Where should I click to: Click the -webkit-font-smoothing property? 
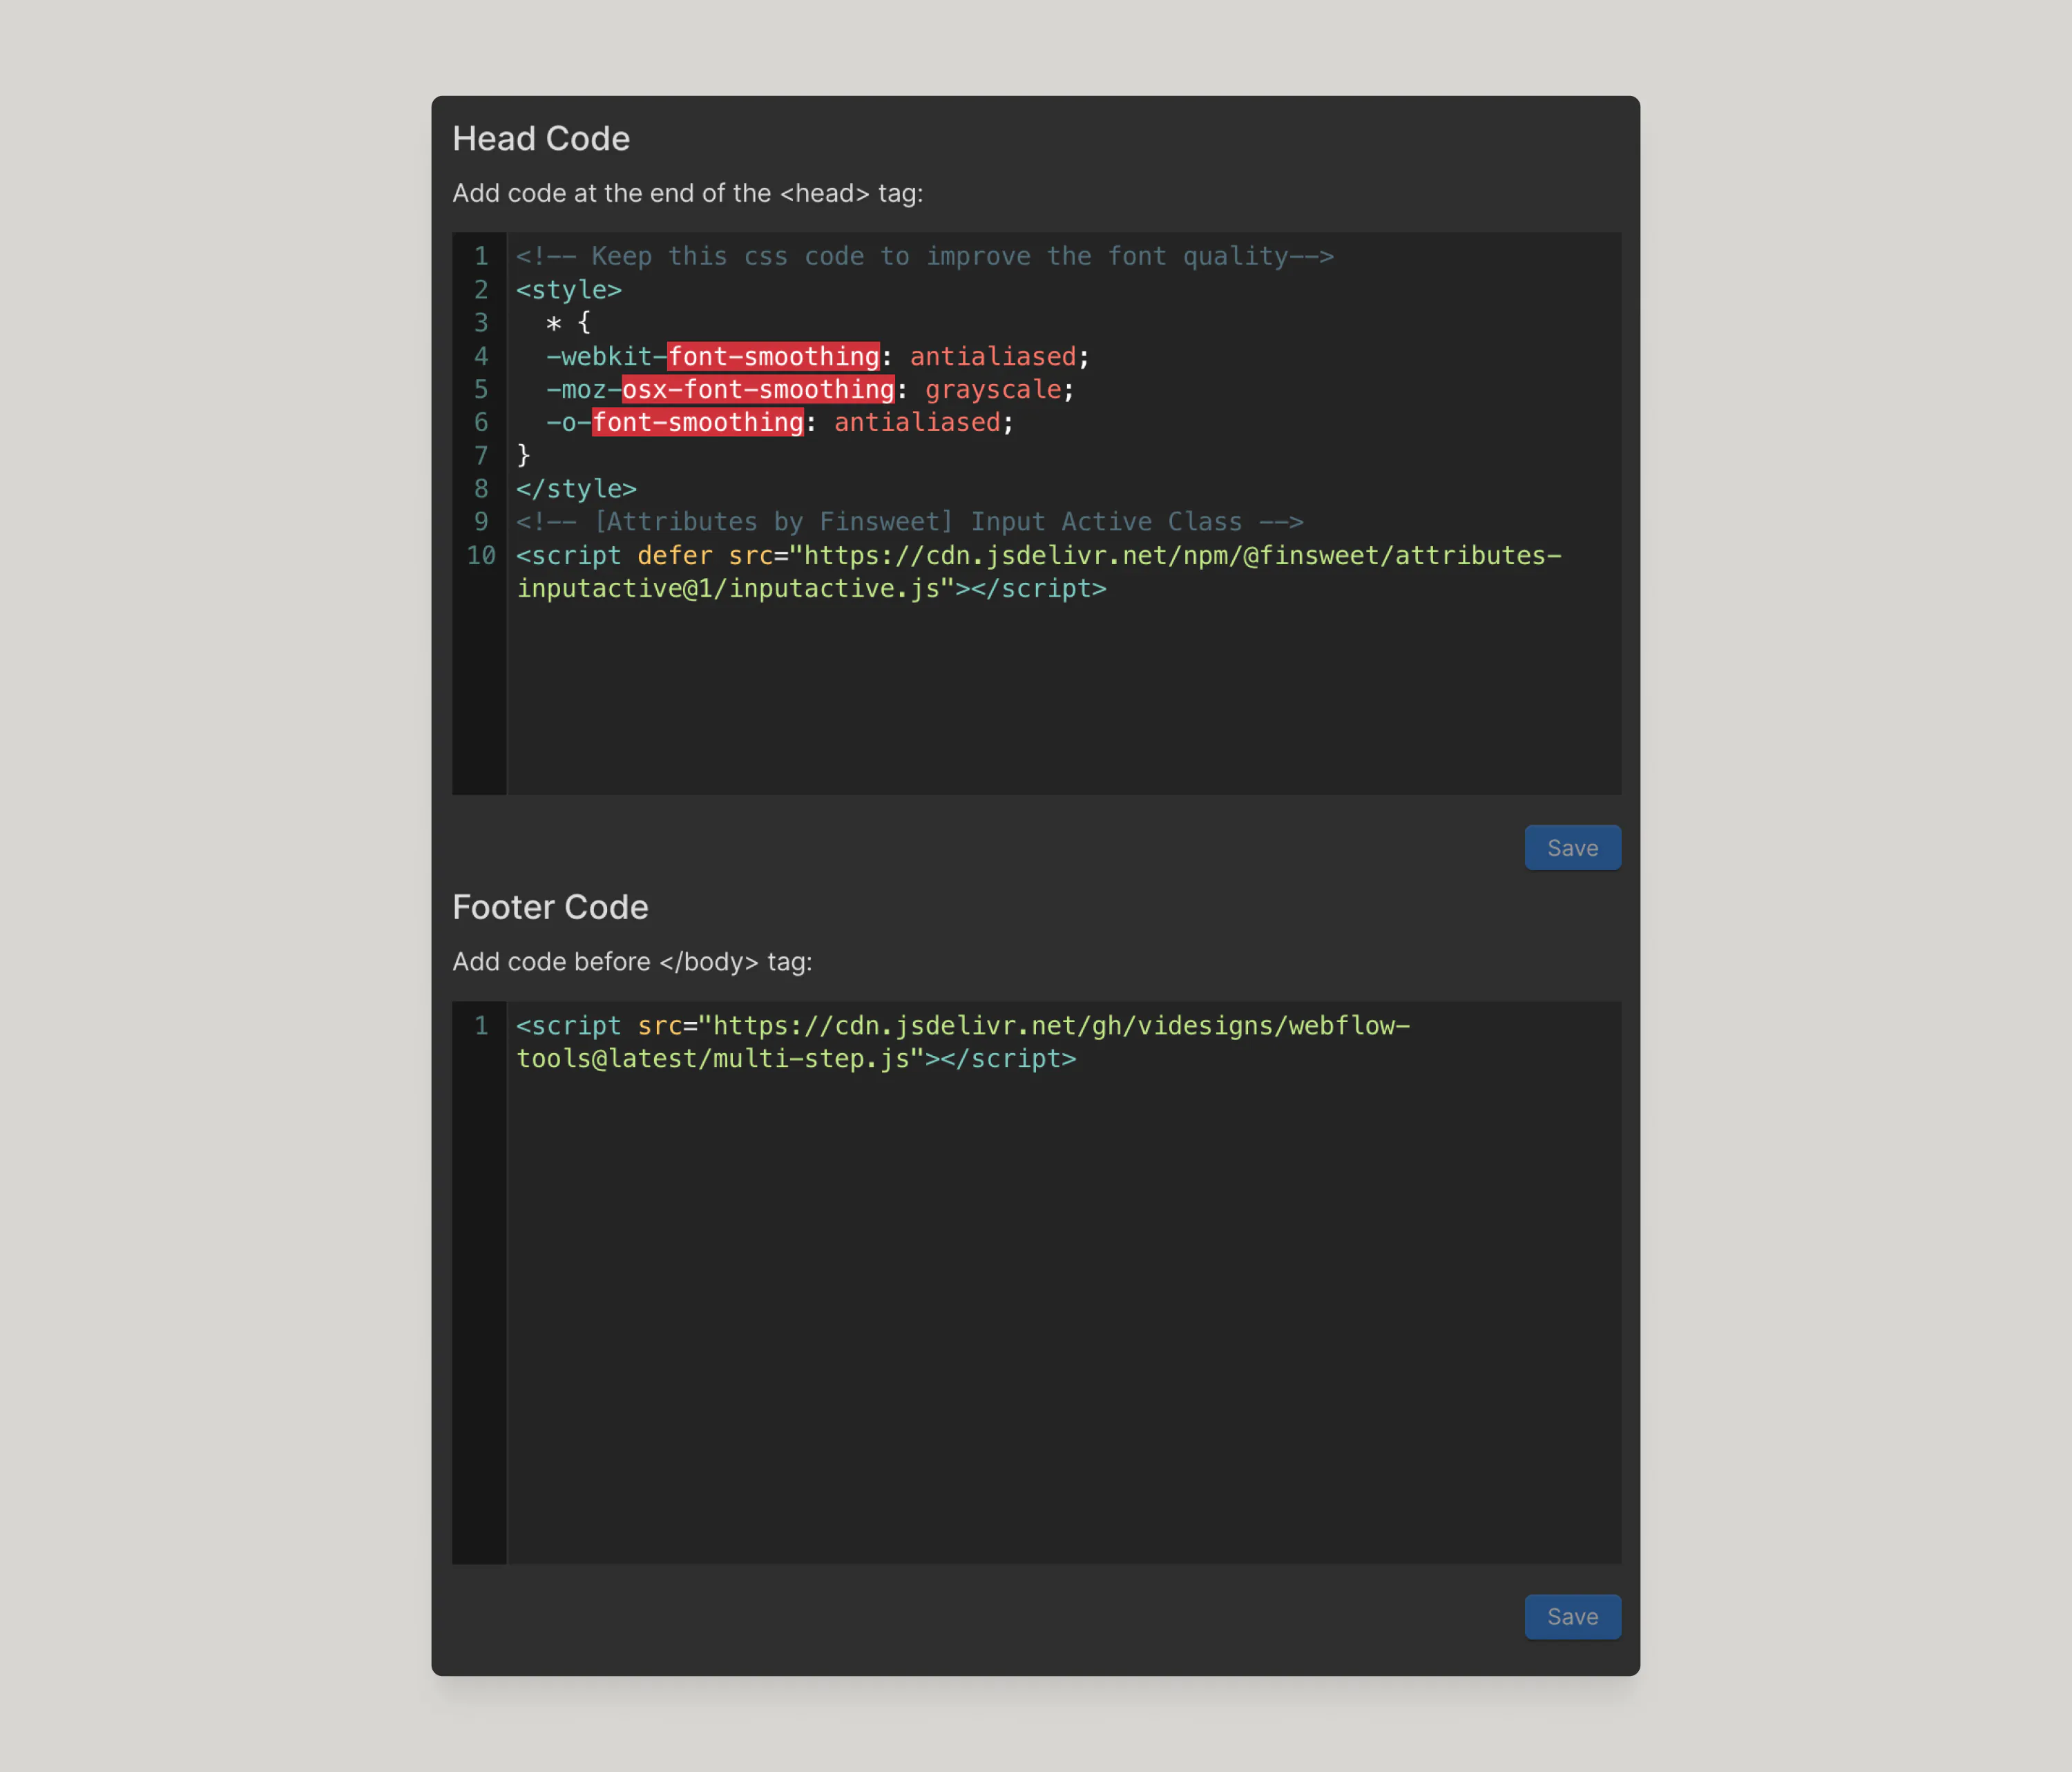click(x=712, y=357)
